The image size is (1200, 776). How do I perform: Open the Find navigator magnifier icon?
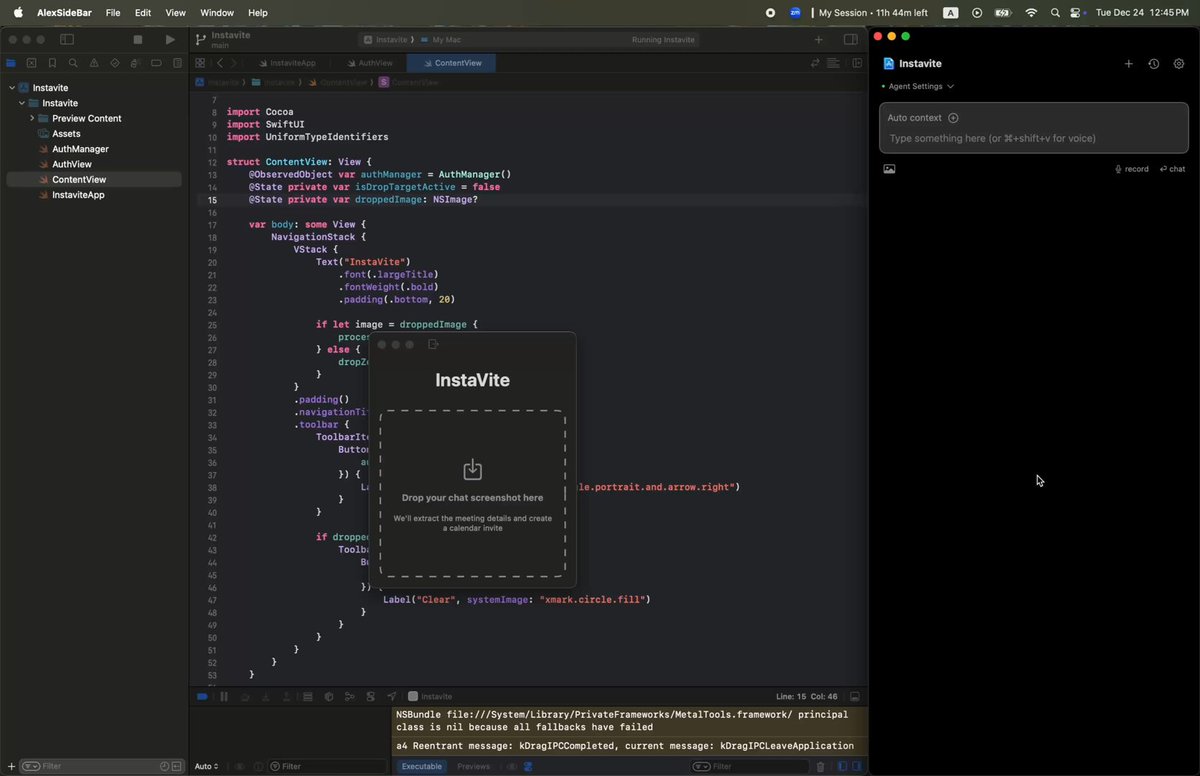(73, 63)
